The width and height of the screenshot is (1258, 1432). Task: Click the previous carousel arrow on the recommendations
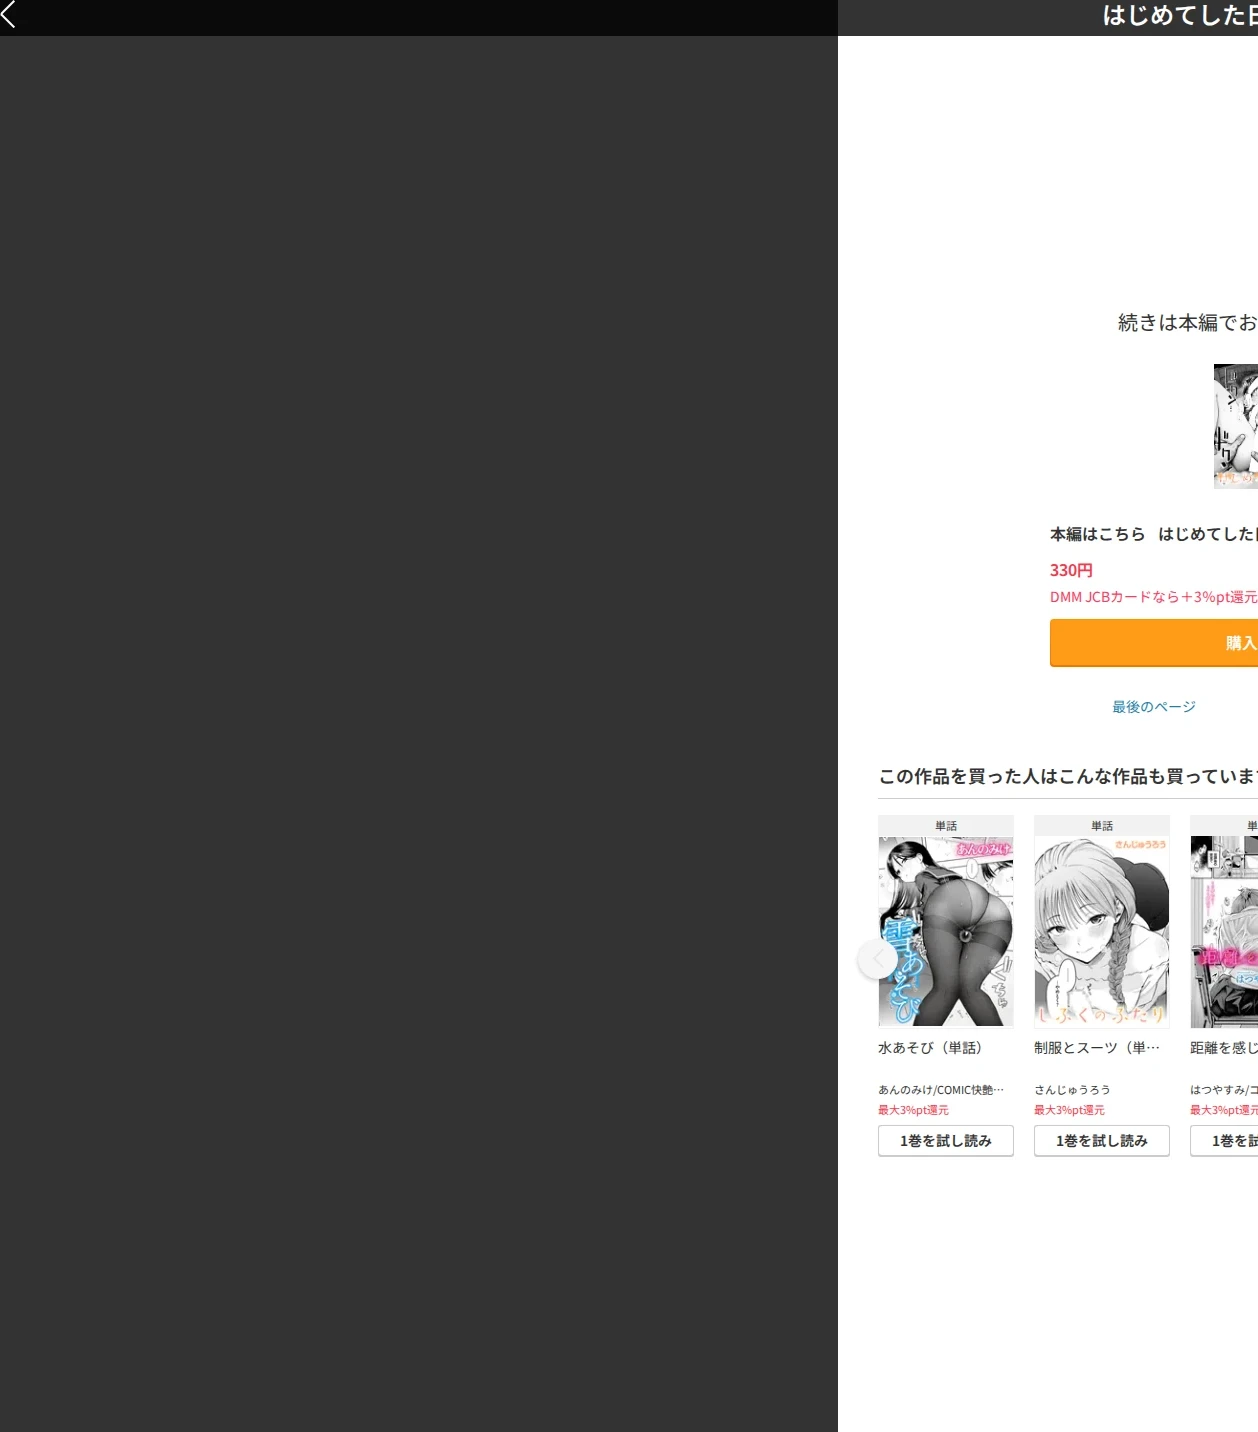(x=877, y=959)
